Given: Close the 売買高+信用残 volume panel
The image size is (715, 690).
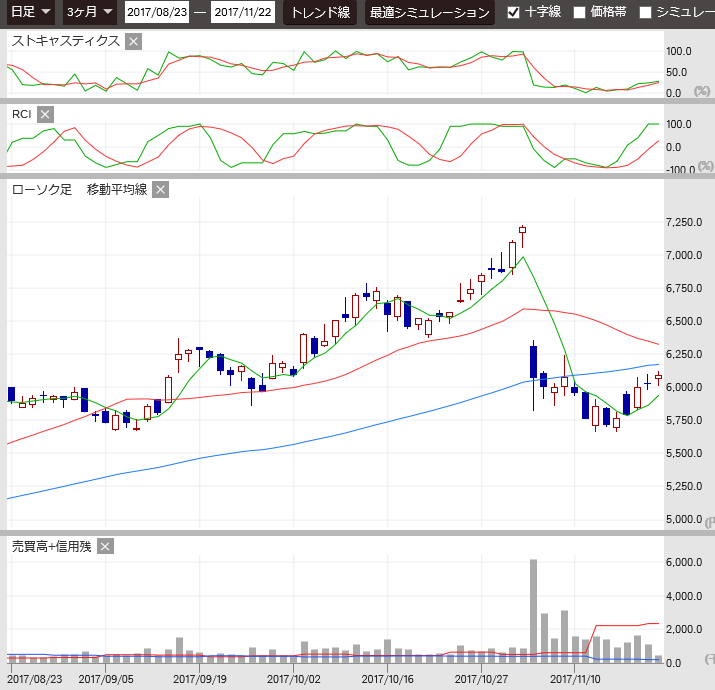Looking at the screenshot, I should [105, 546].
